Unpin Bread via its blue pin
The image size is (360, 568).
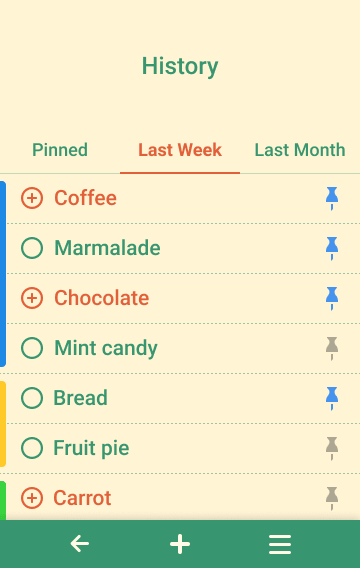(332, 398)
